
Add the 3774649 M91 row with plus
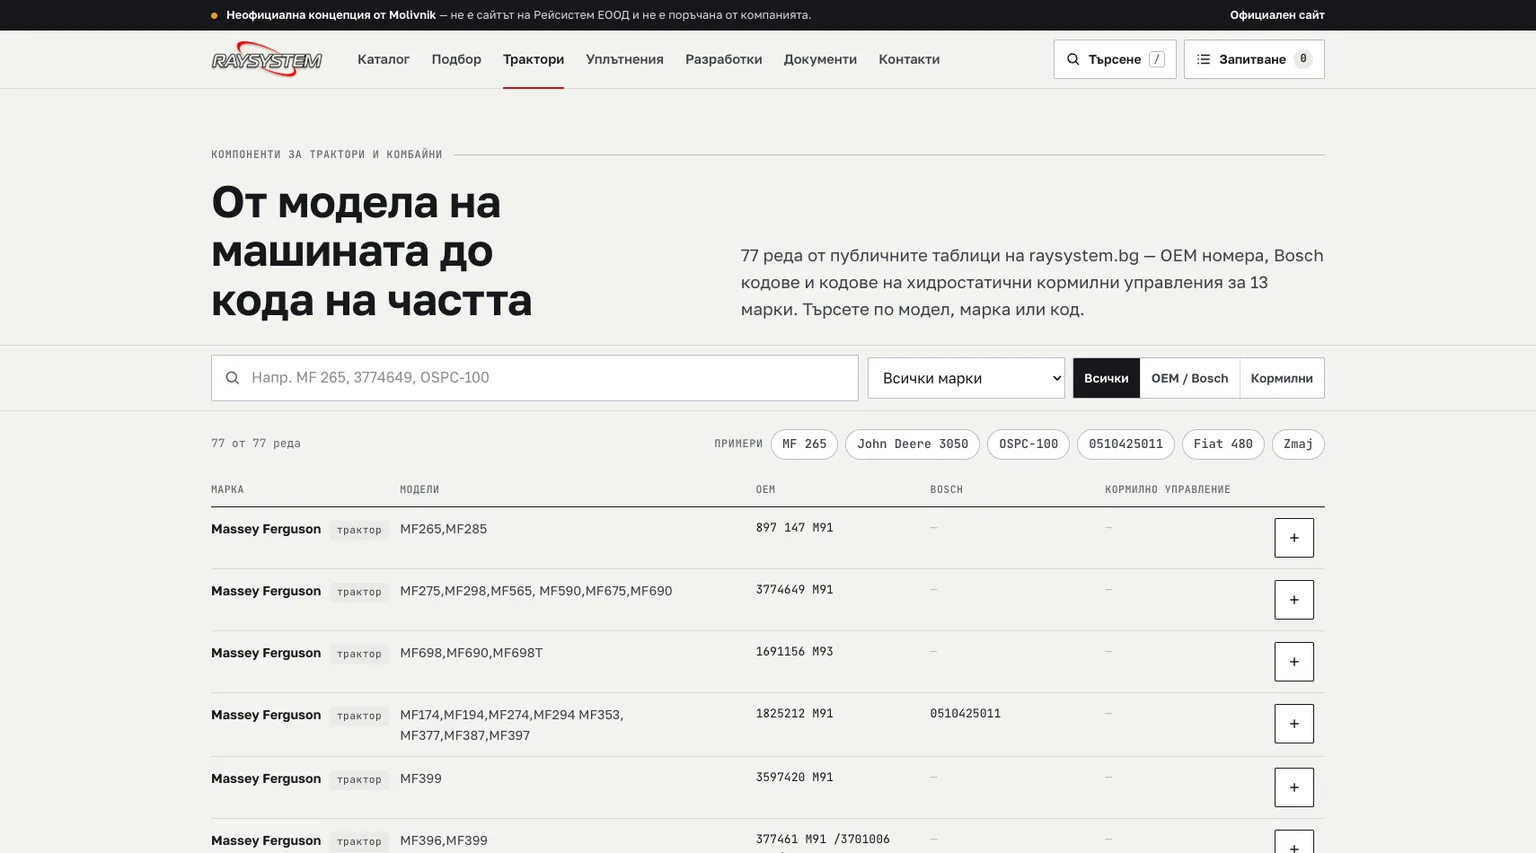(x=1294, y=600)
